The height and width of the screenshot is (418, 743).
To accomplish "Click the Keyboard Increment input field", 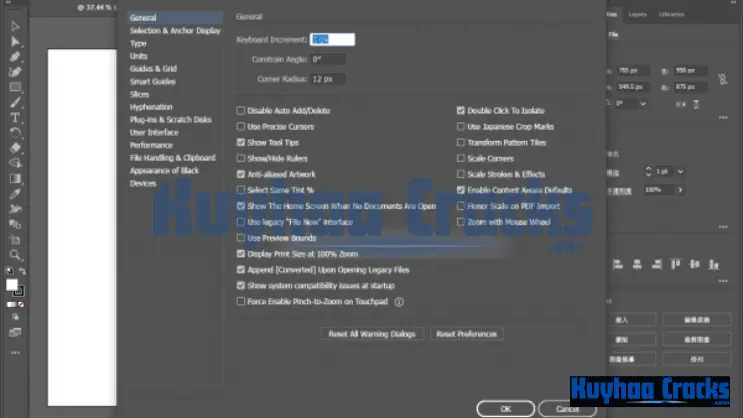I will point(332,40).
